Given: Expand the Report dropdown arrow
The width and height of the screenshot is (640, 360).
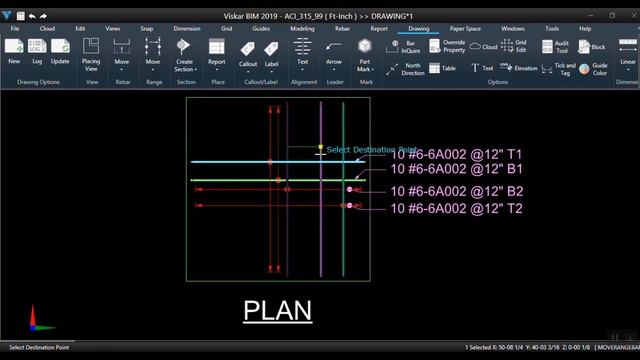Looking at the screenshot, I should click(x=217, y=70).
